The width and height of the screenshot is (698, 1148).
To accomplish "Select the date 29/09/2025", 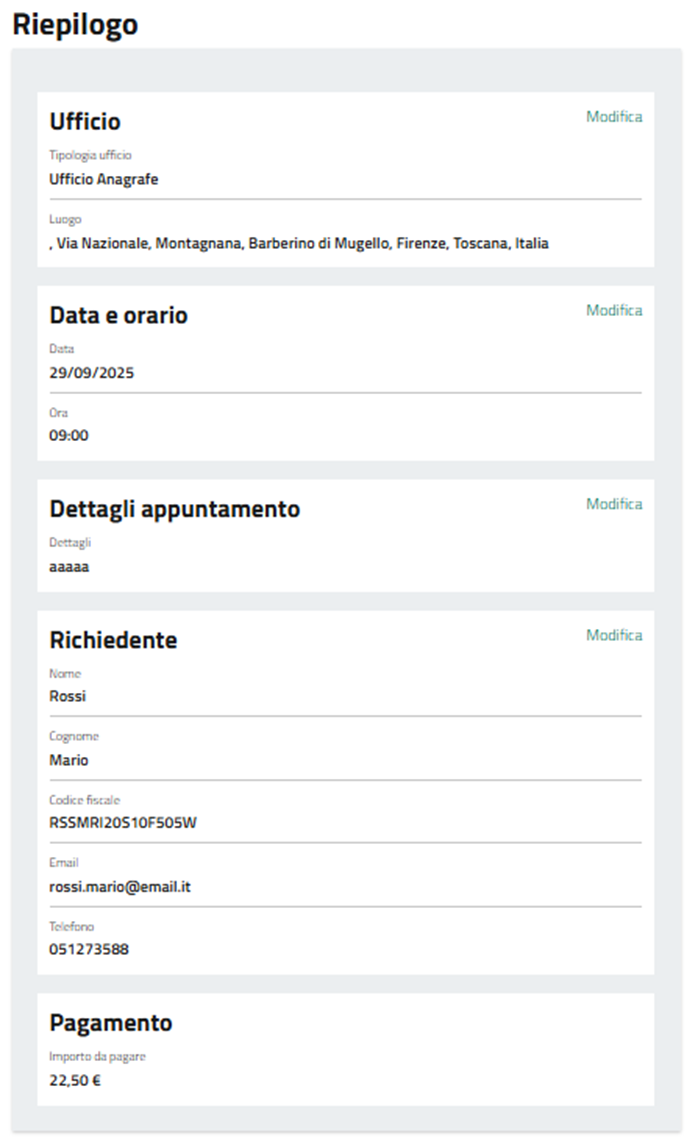I will [92, 373].
